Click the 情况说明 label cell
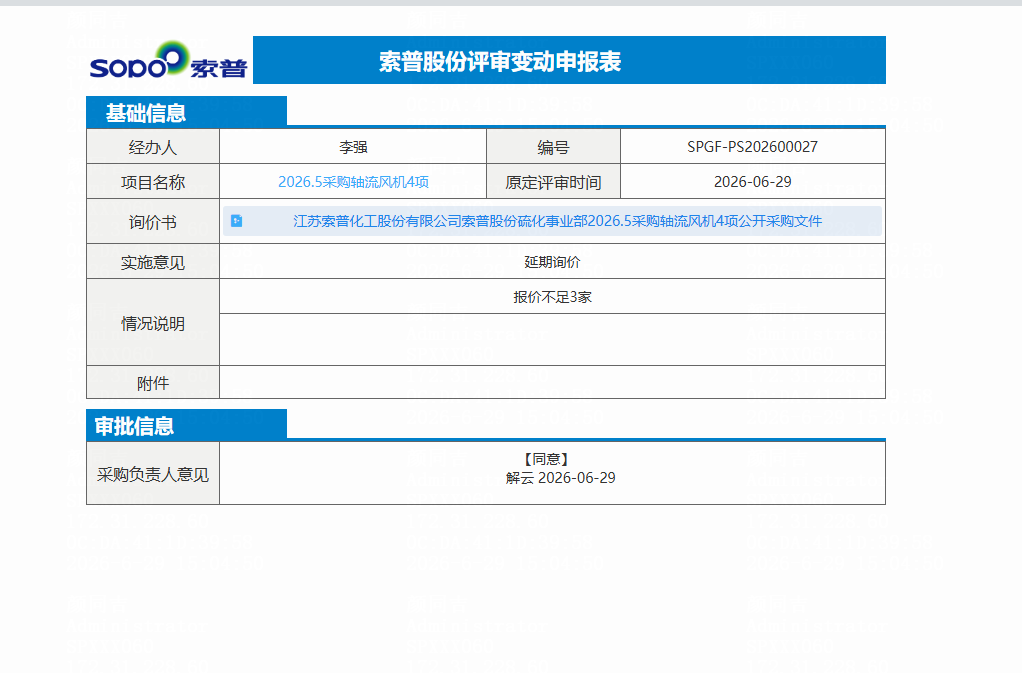Screen dimensions: 1022x673 (x=153, y=322)
